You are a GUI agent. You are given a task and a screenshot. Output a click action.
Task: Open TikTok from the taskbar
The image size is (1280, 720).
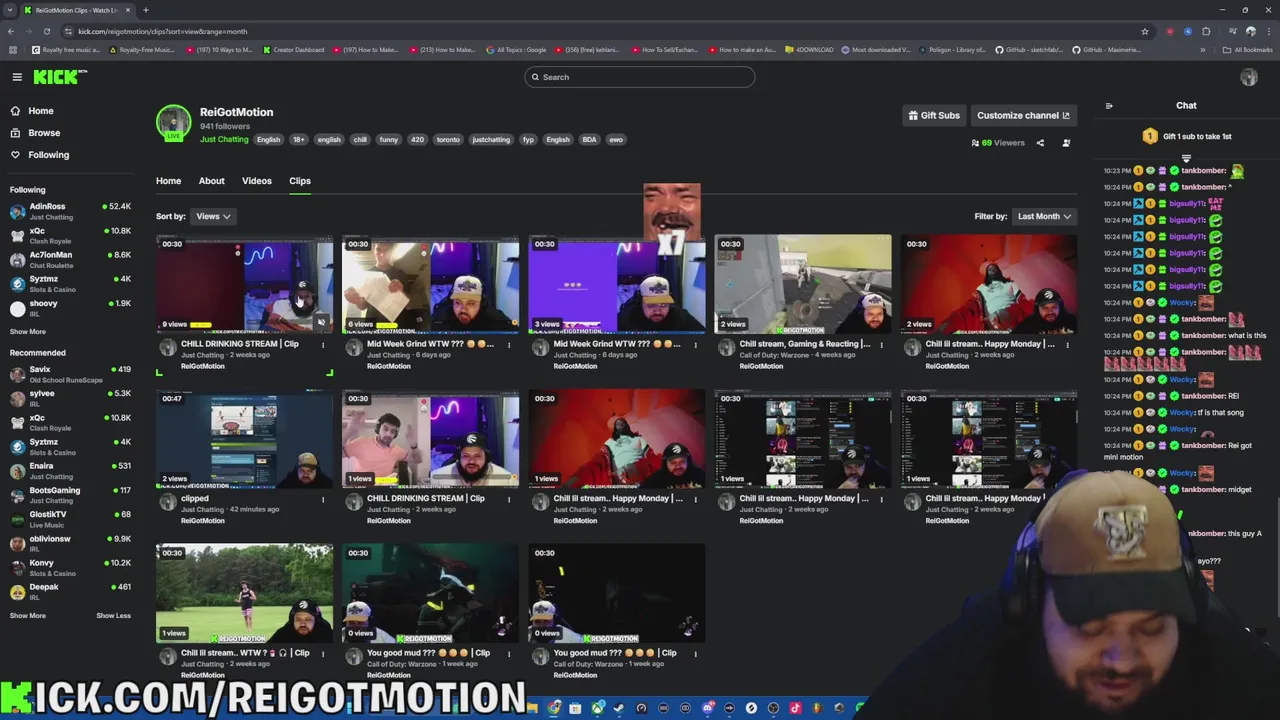pos(796,708)
